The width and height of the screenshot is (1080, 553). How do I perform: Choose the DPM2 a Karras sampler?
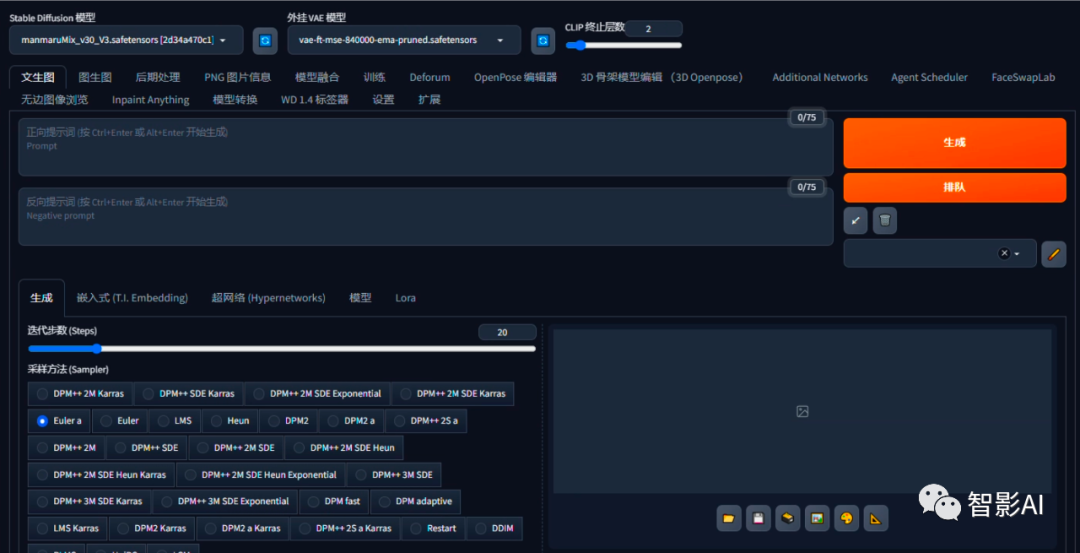tap(242, 528)
